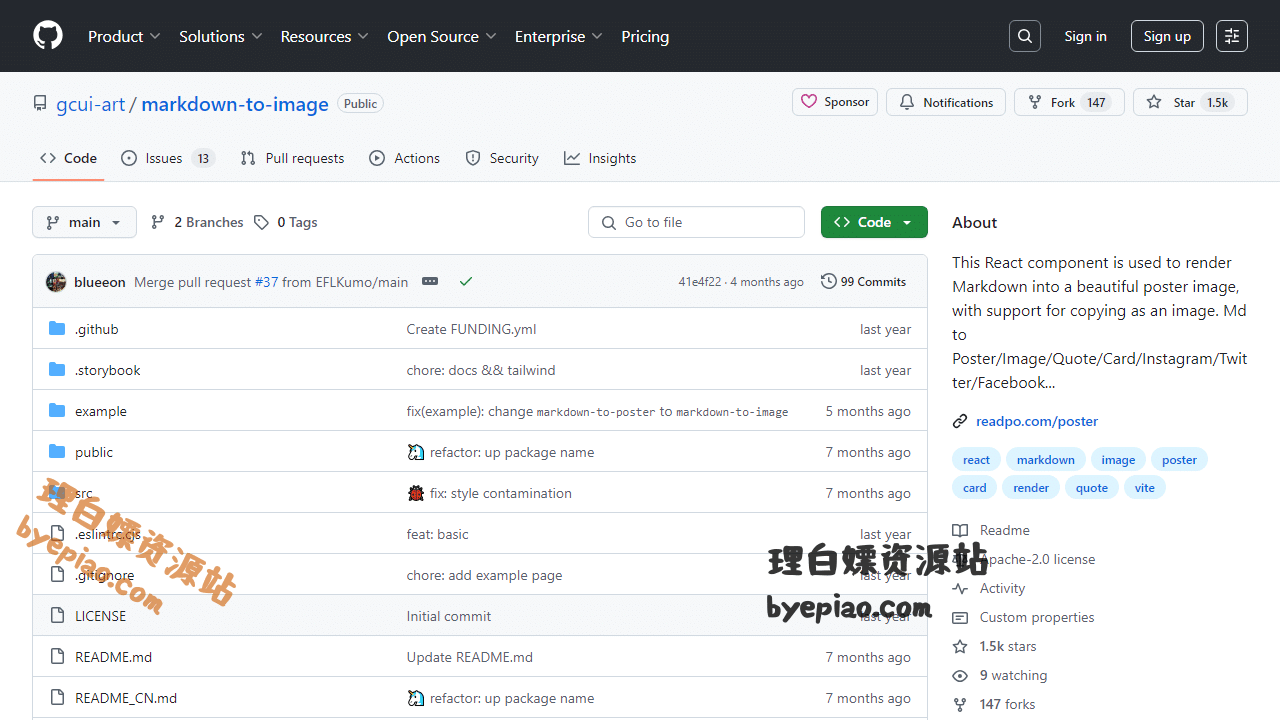Screen dimensions: 1280x720
Task: Click the tag icon beside 0 Tags
Action: pyautogui.click(x=261, y=222)
